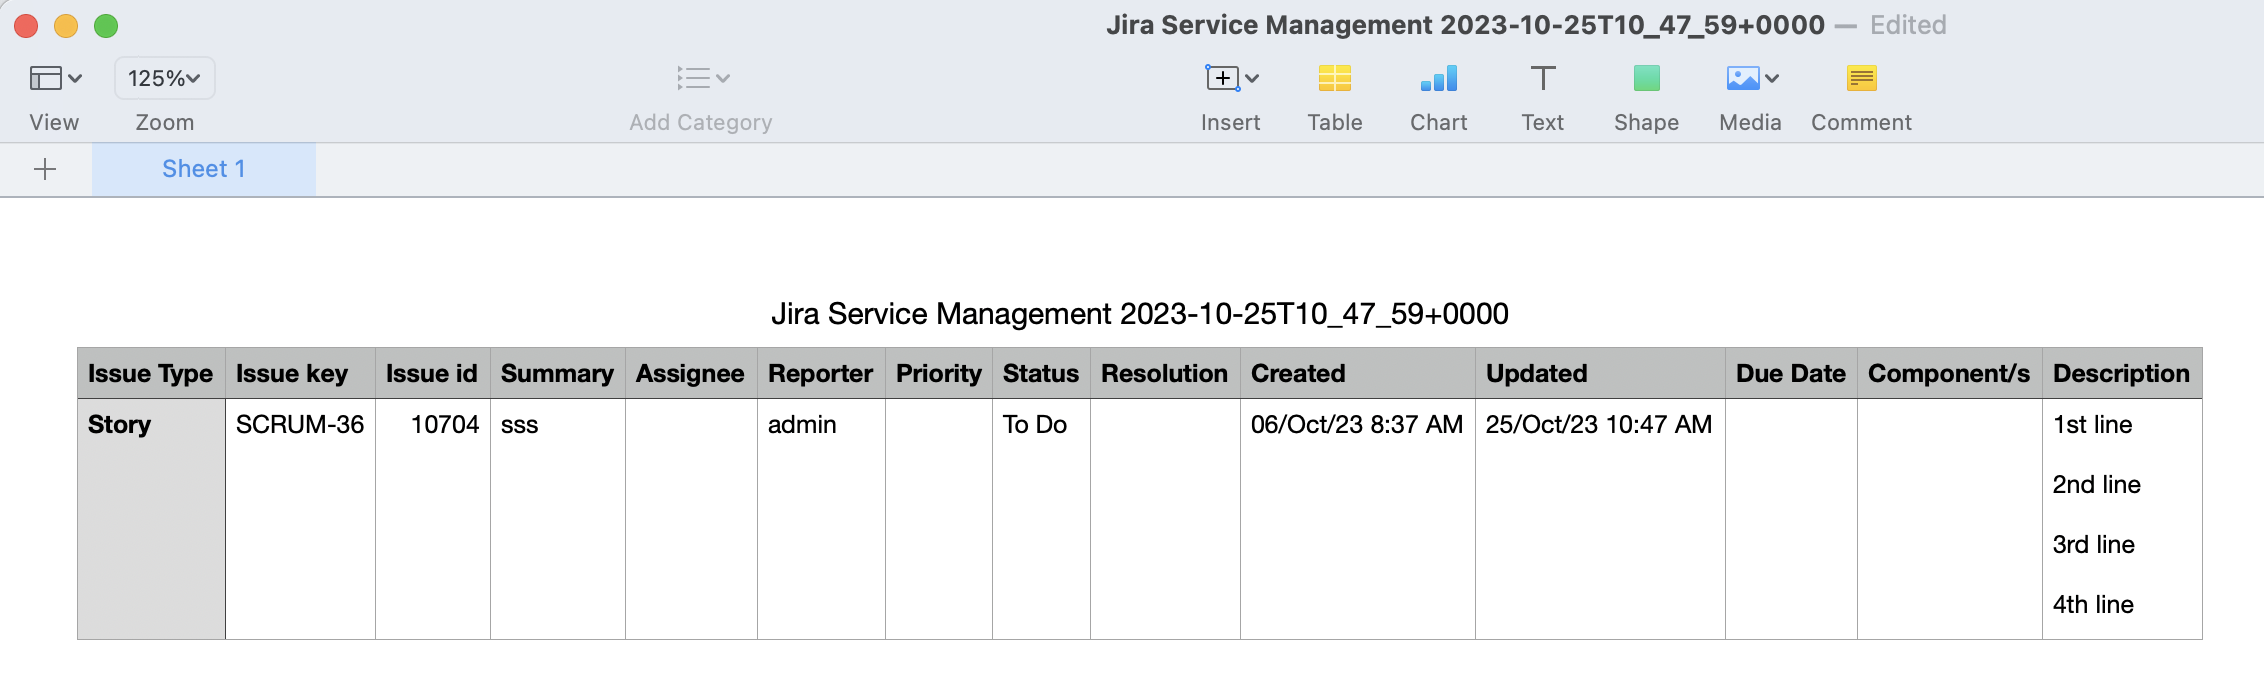
Task: Add a Text box with Text icon
Action: [x=1543, y=78]
